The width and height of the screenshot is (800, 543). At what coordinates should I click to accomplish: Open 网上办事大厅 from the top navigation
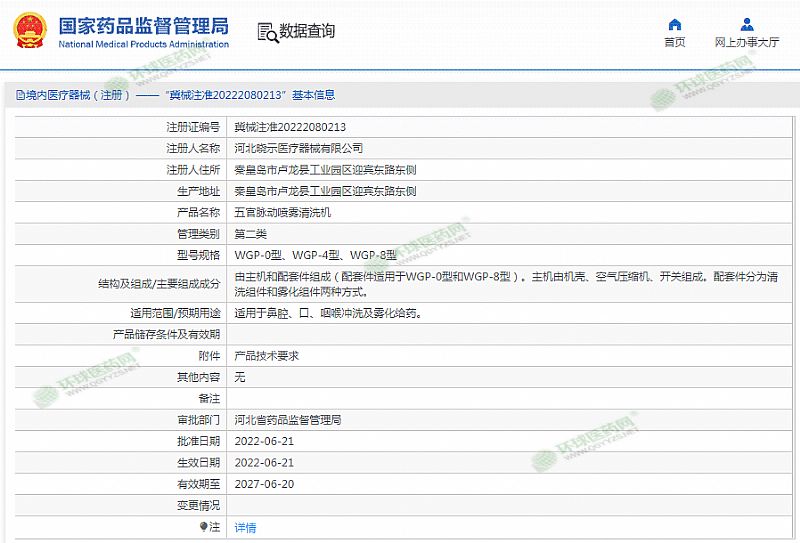pyautogui.click(x=747, y=42)
